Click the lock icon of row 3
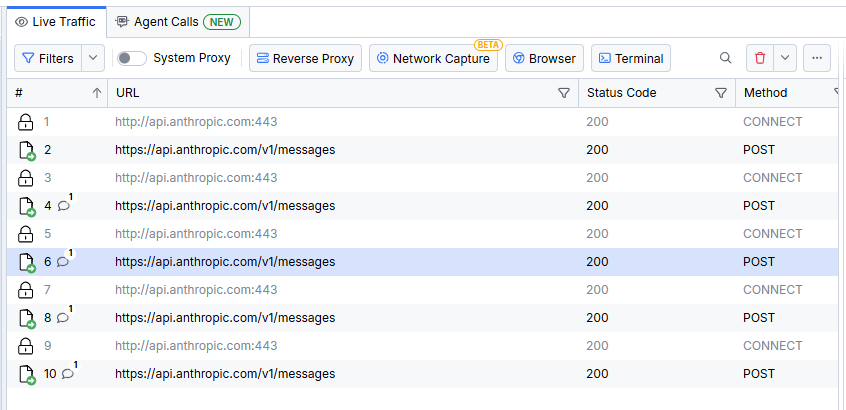Image resolution: width=846 pixels, height=410 pixels. point(25,178)
